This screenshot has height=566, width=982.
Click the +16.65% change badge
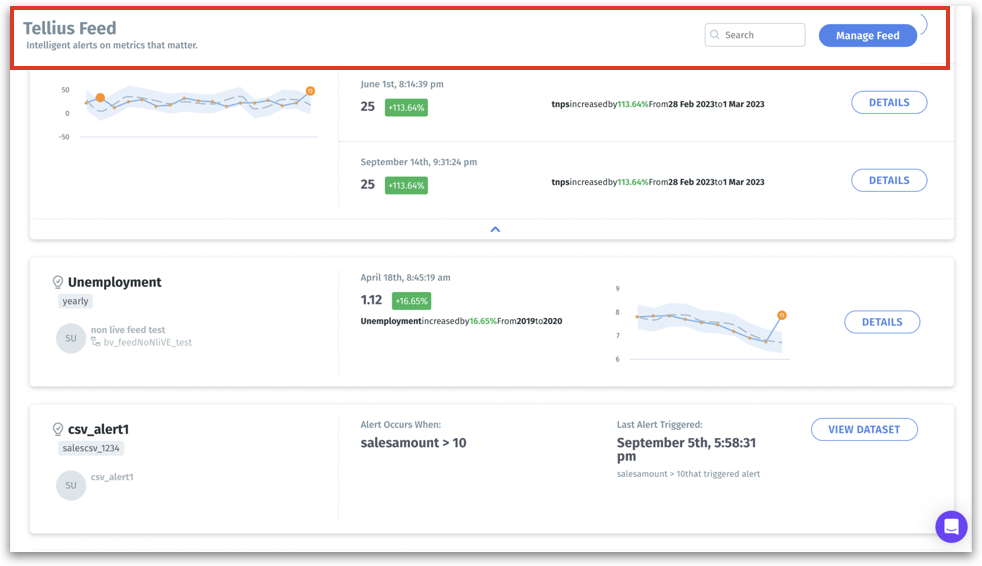[x=411, y=301]
